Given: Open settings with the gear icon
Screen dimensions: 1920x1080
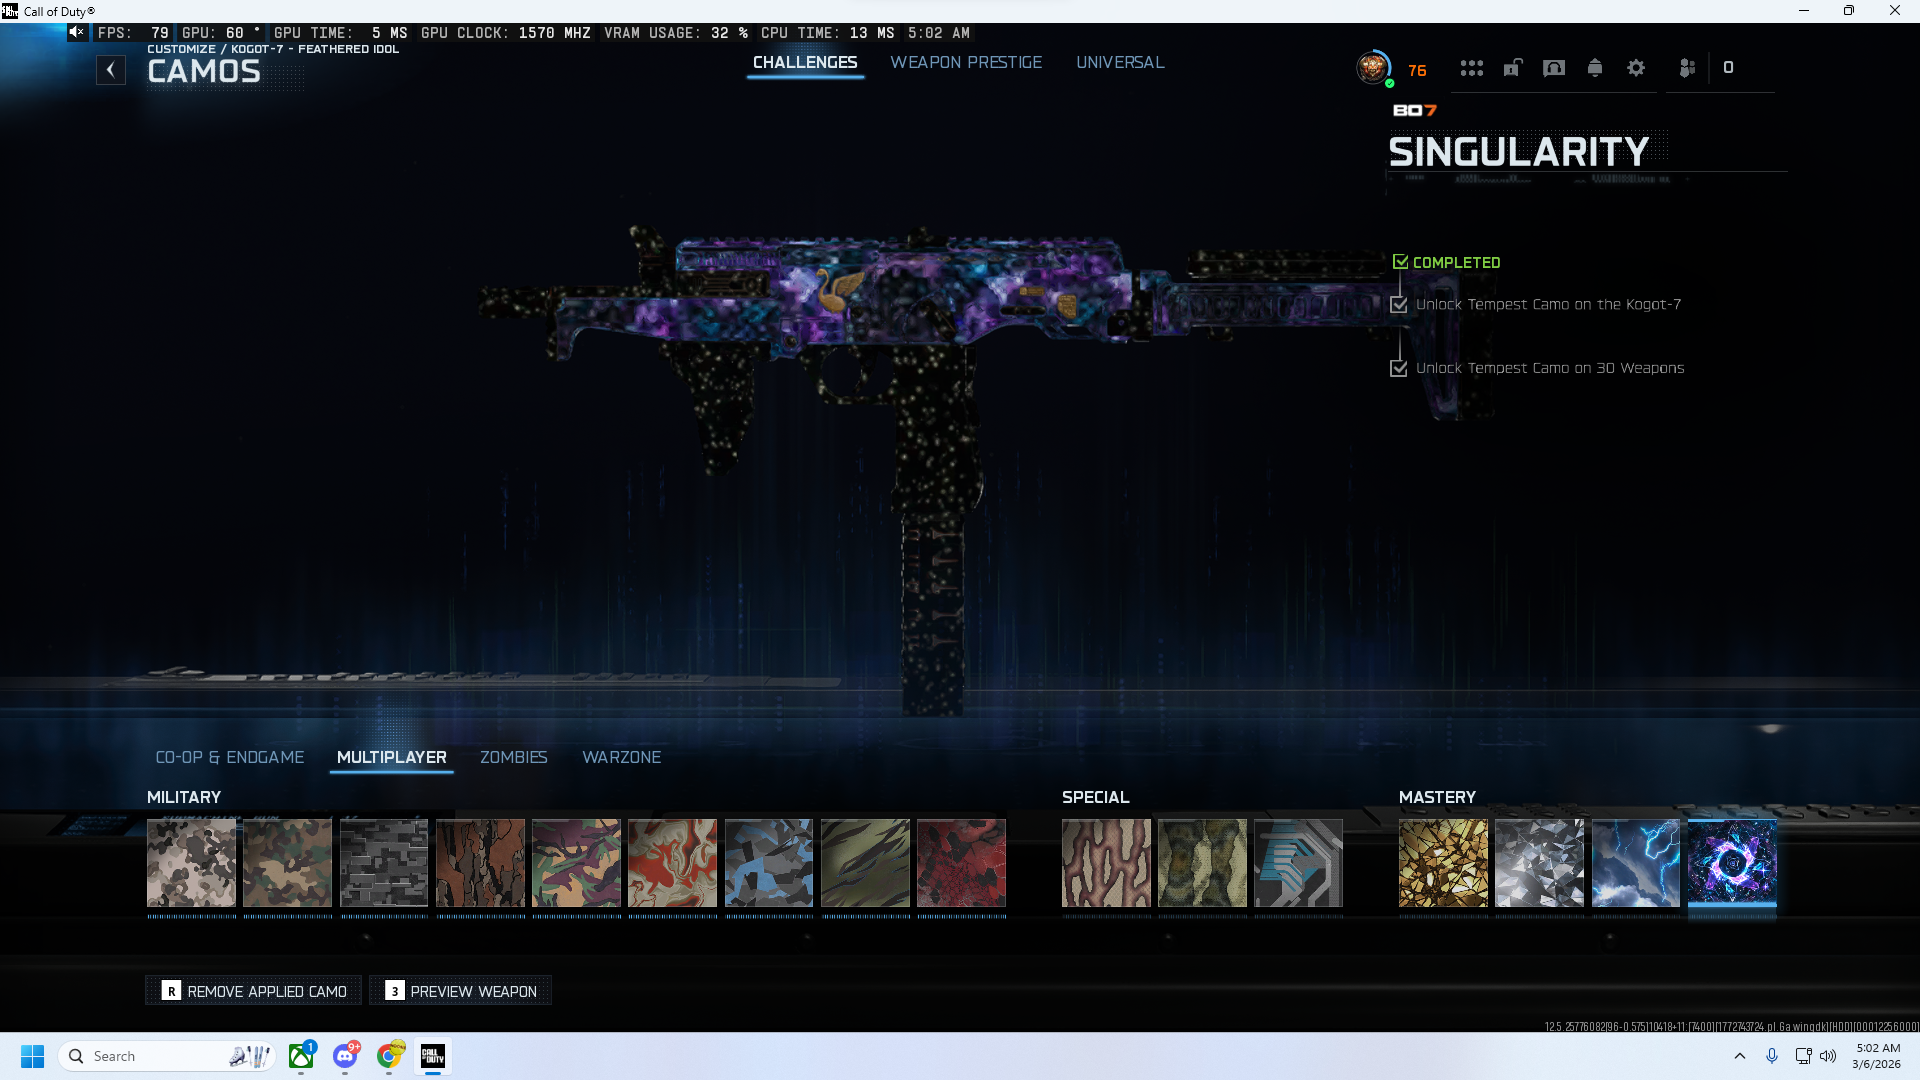Looking at the screenshot, I should (x=1636, y=68).
